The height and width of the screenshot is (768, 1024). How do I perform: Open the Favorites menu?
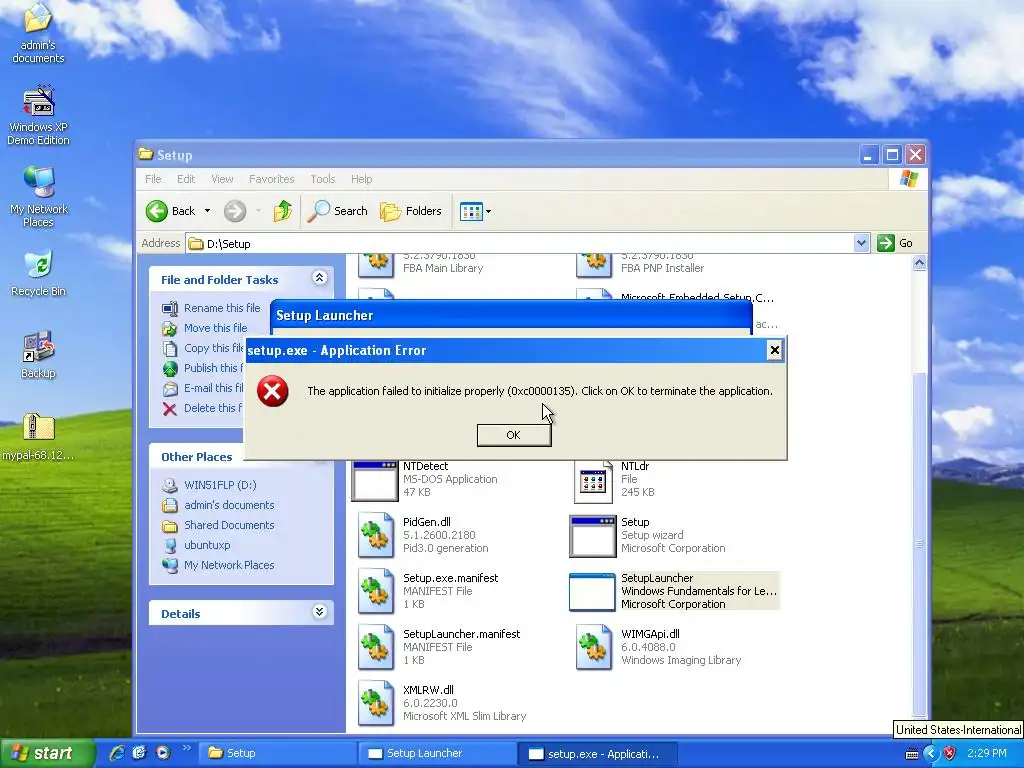click(x=272, y=179)
